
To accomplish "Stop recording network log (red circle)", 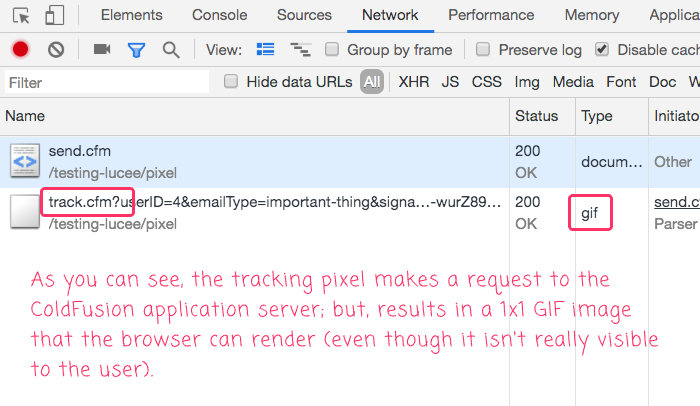I will [x=20, y=49].
